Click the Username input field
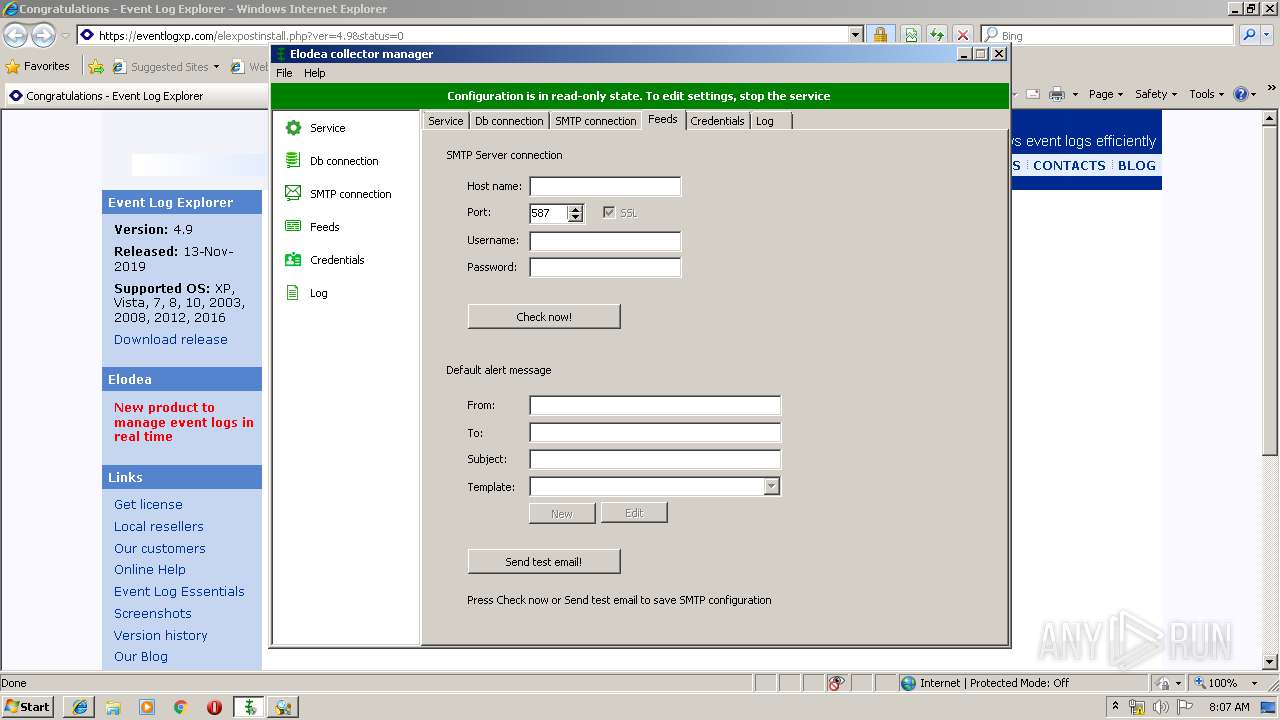This screenshot has width=1280, height=720. tap(605, 240)
